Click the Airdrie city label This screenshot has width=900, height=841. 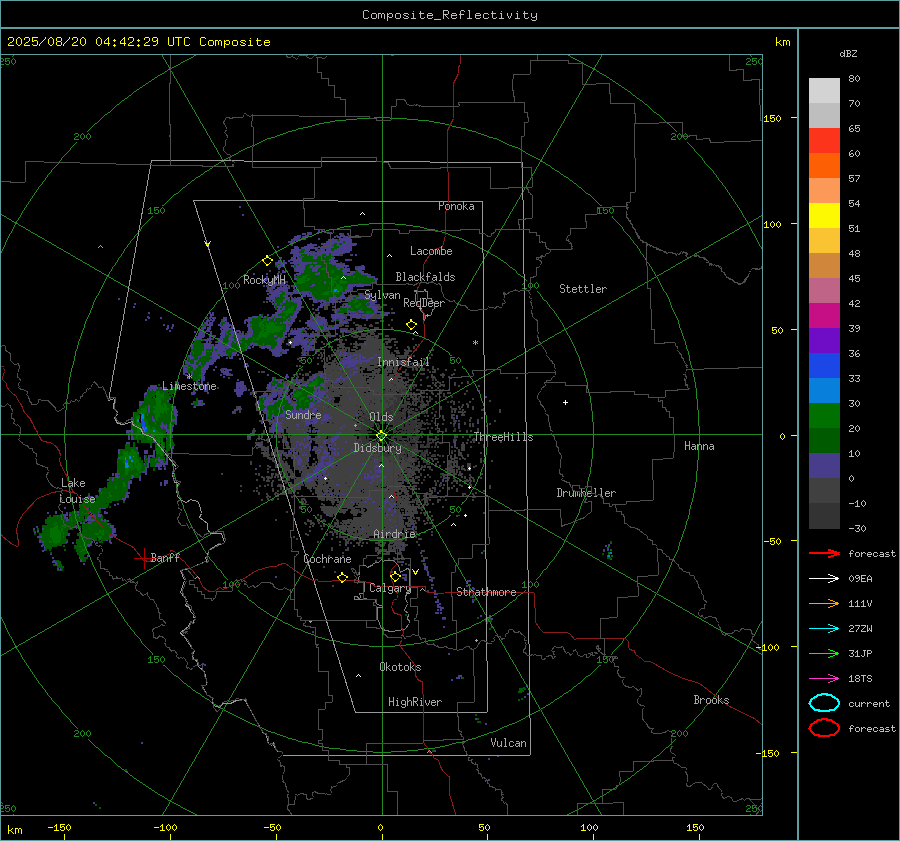(x=394, y=534)
